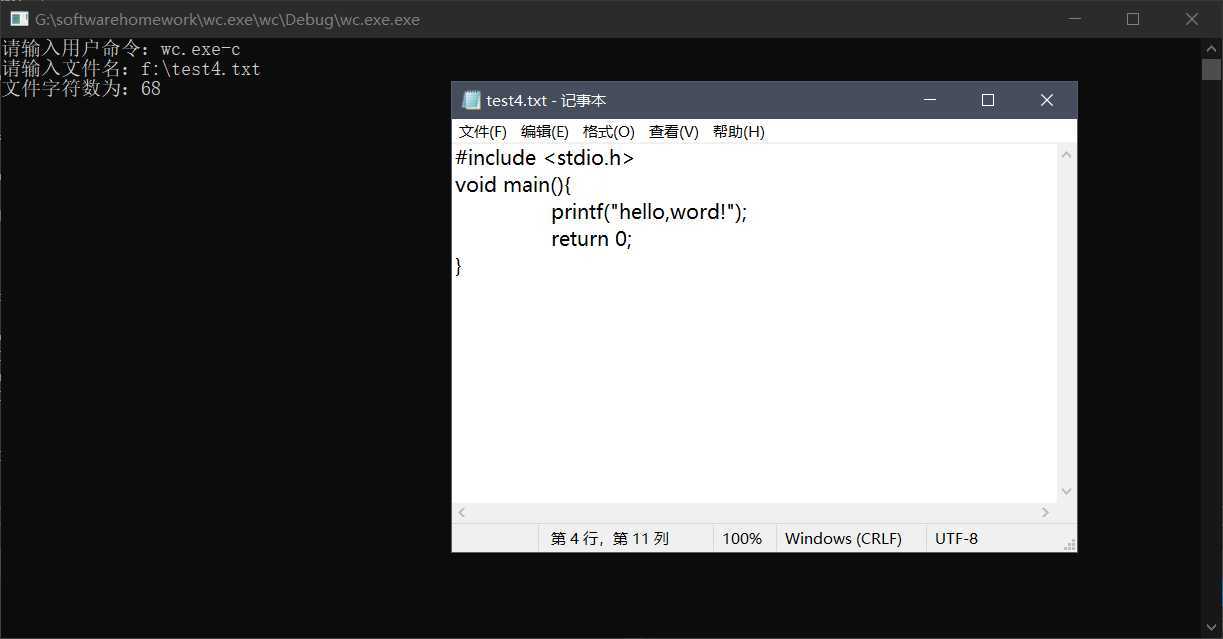1223x639 pixels.
Task: Click the console window scrollbar thumb
Action: click(1211, 69)
